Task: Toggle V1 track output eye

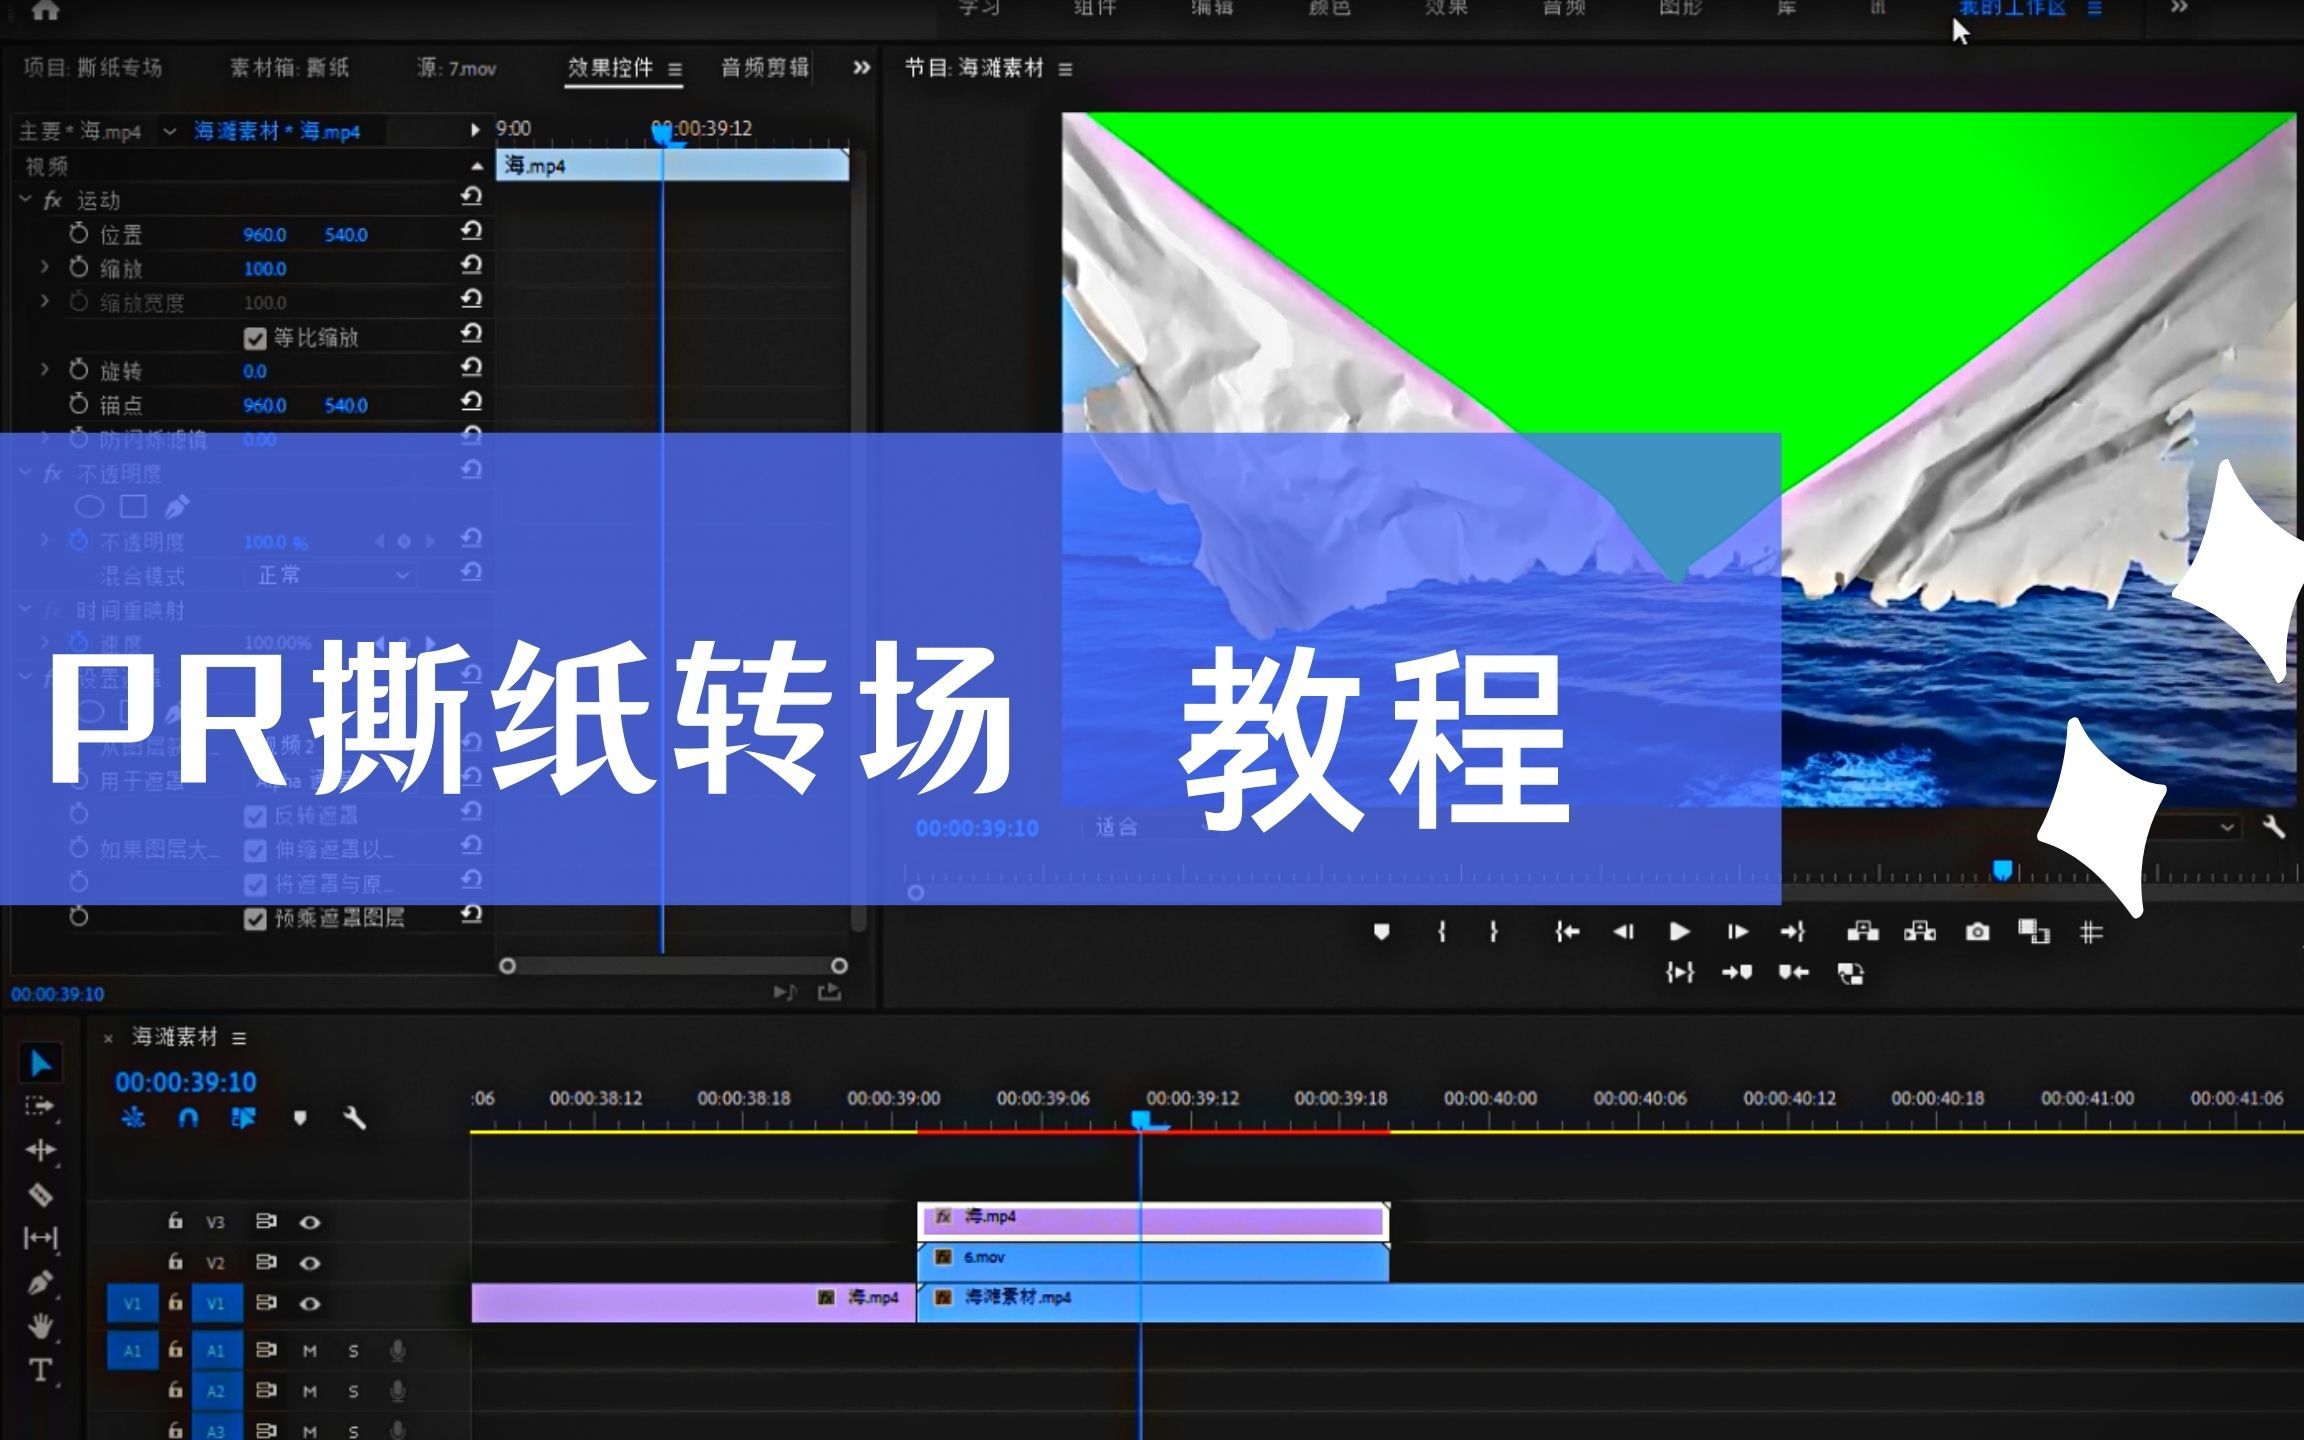Action: (x=310, y=1303)
